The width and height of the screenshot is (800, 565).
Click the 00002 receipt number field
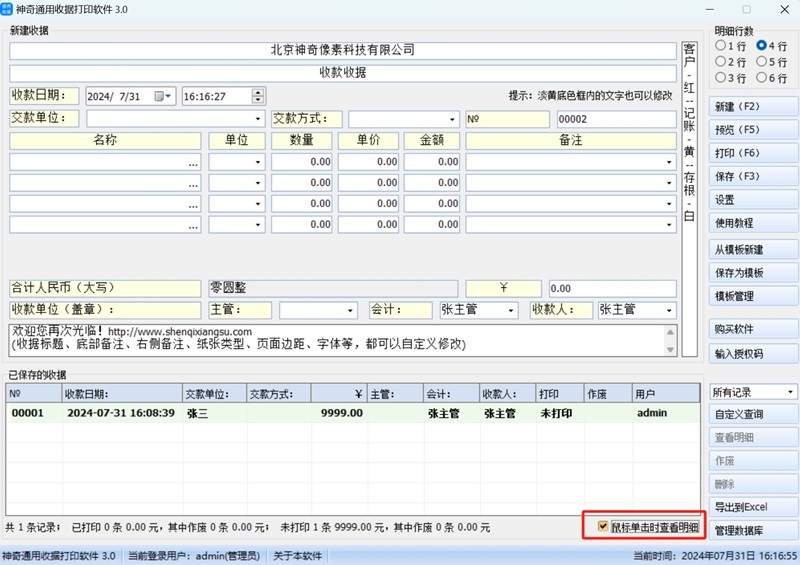pyautogui.click(x=616, y=119)
